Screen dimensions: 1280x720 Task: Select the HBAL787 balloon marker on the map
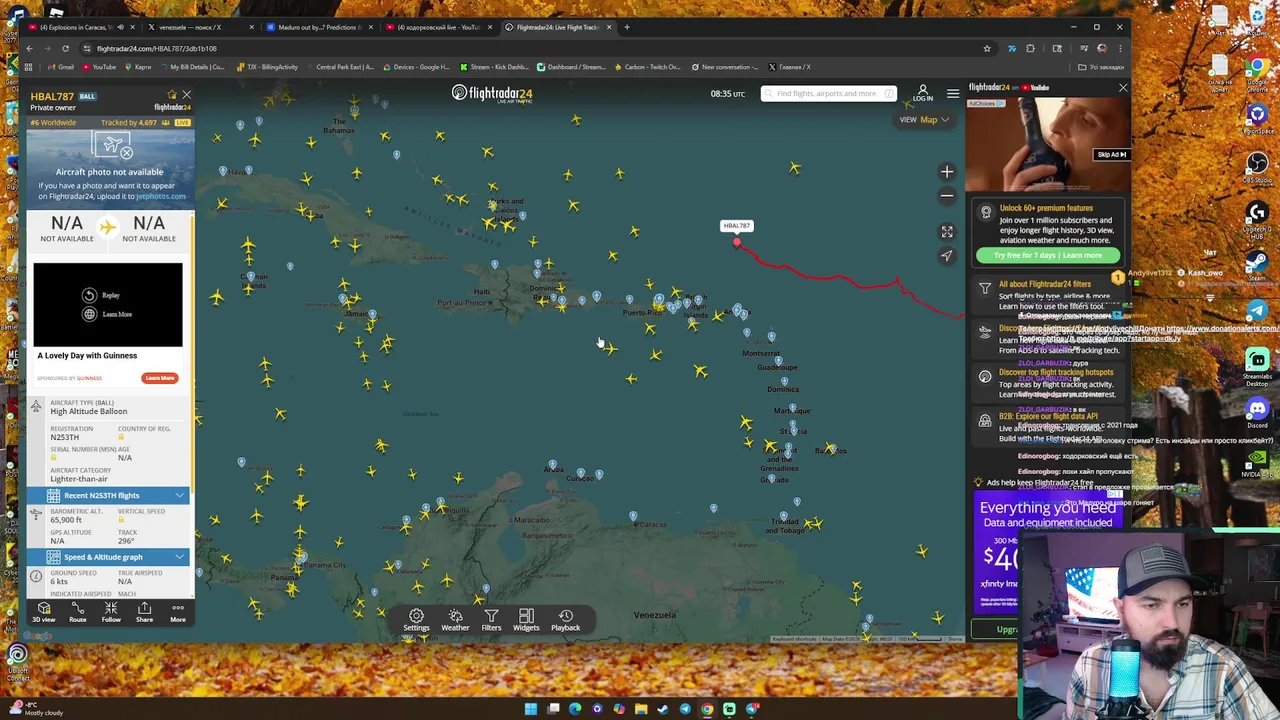tap(737, 241)
